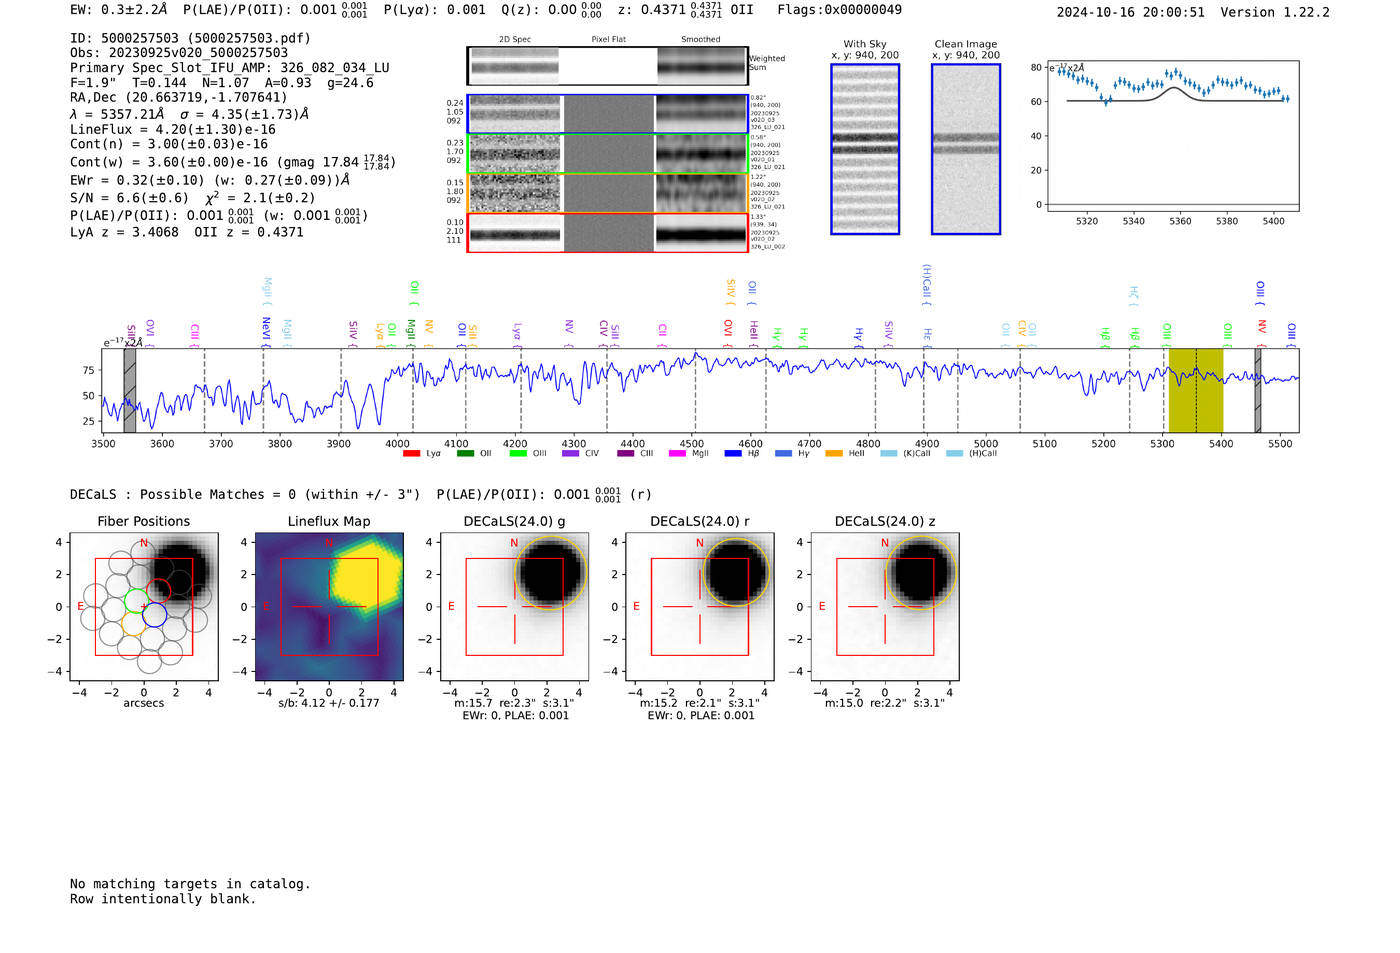The image size is (1400, 953).
Task: Select the red-bordered 2D spectrum row
Action: pyautogui.click(x=607, y=233)
